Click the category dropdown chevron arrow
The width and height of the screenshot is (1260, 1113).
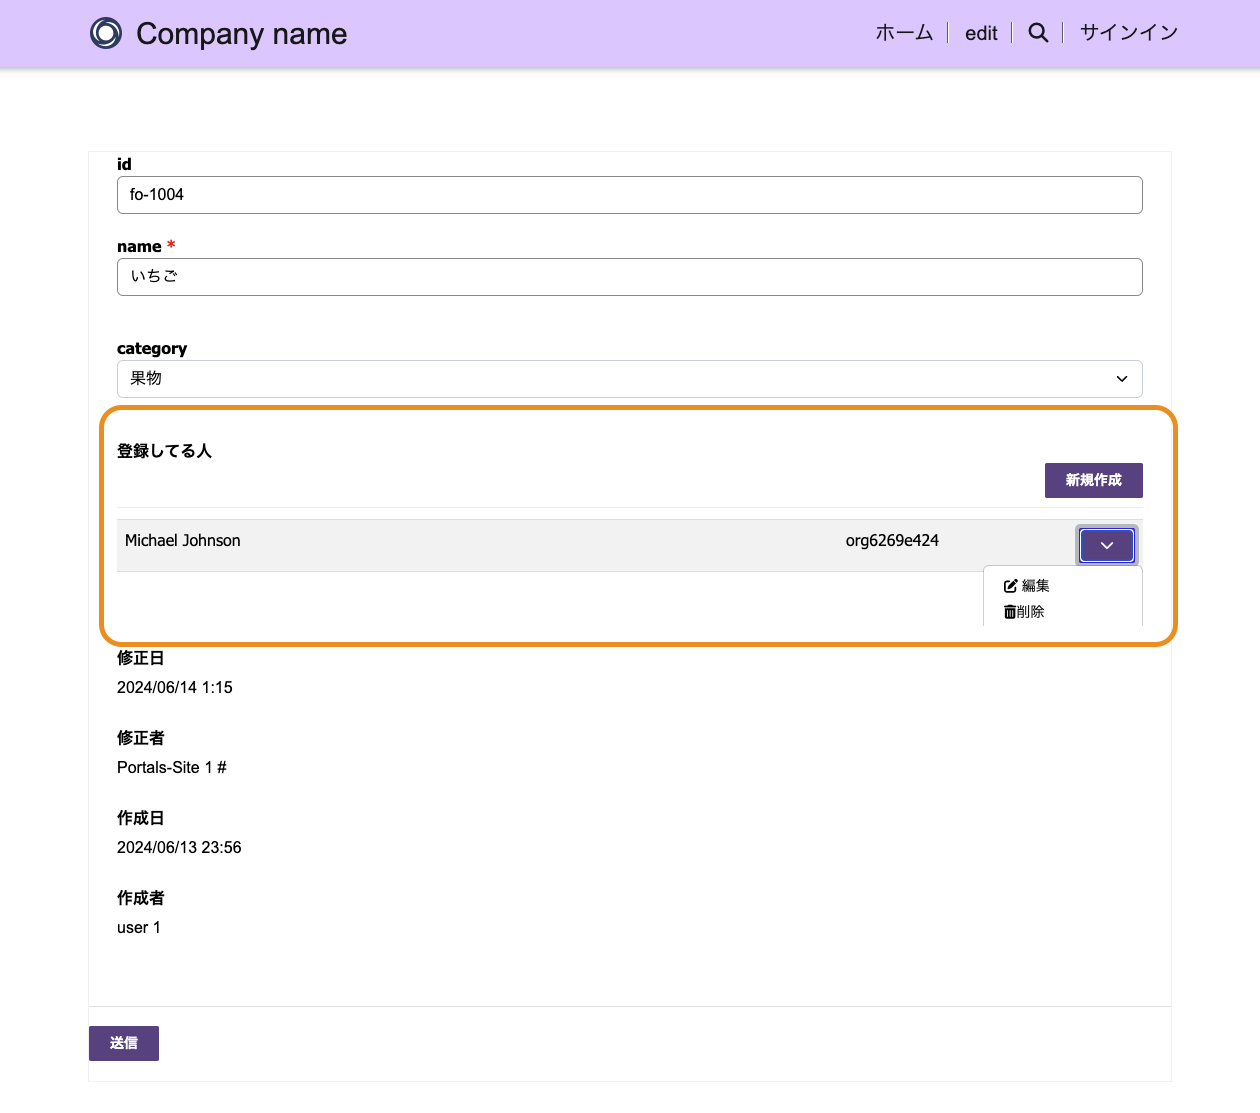click(x=1121, y=379)
